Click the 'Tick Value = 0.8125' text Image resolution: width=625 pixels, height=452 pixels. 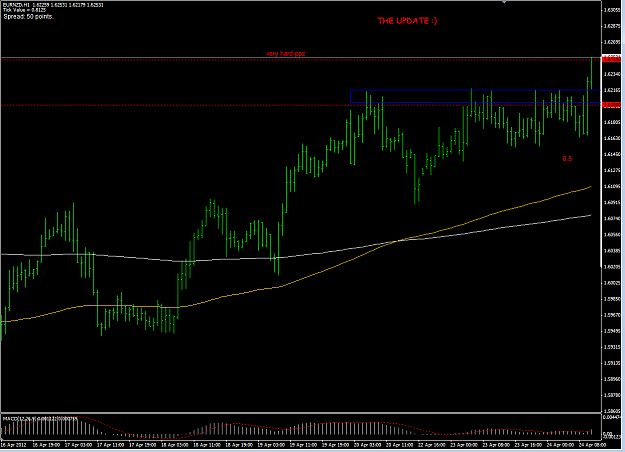pyautogui.click(x=24, y=10)
